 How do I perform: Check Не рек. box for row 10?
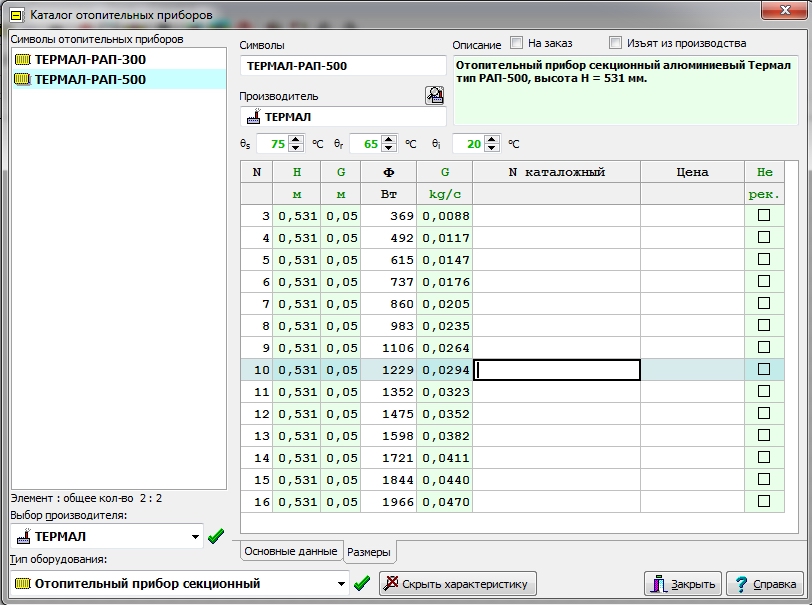click(x=764, y=369)
